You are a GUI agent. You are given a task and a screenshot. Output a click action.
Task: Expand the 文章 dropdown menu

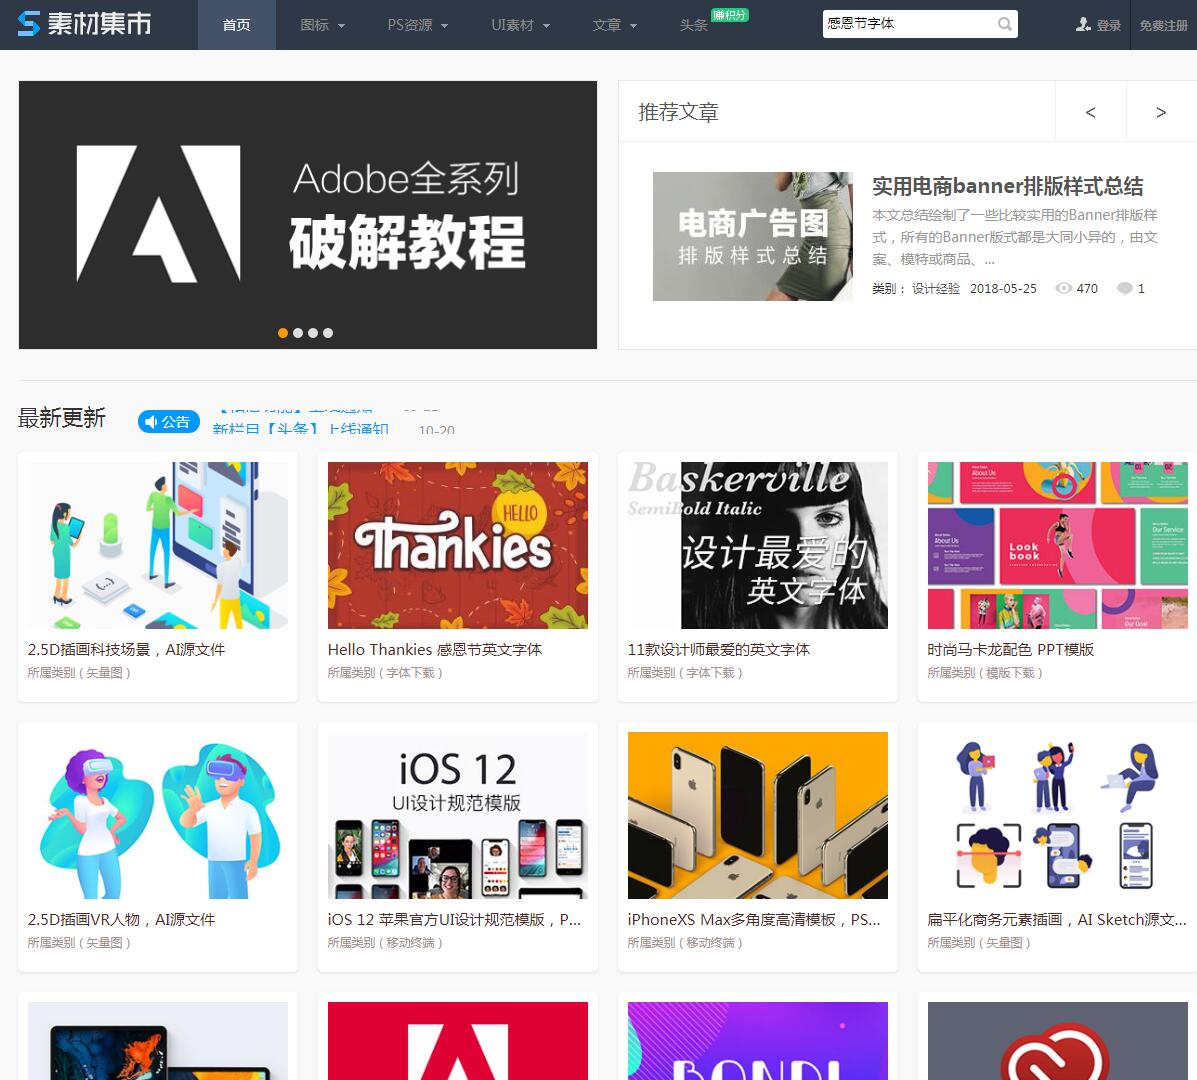tap(615, 25)
